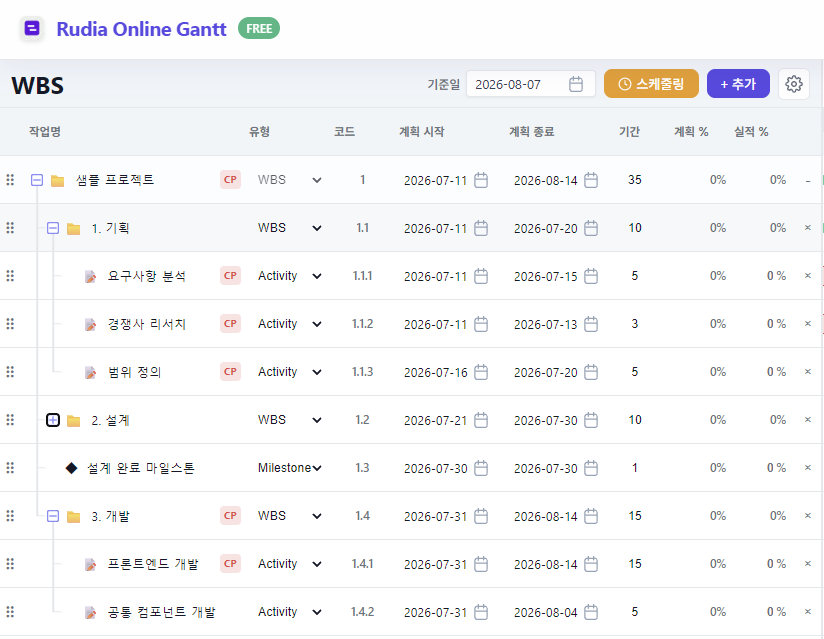Open end date calendar for 프론트엔드 개발

[591, 564]
